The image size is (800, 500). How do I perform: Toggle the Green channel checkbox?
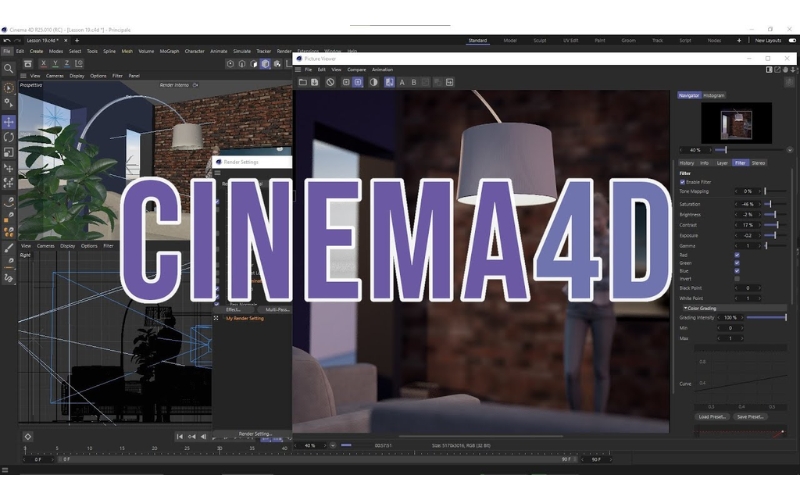coord(737,263)
